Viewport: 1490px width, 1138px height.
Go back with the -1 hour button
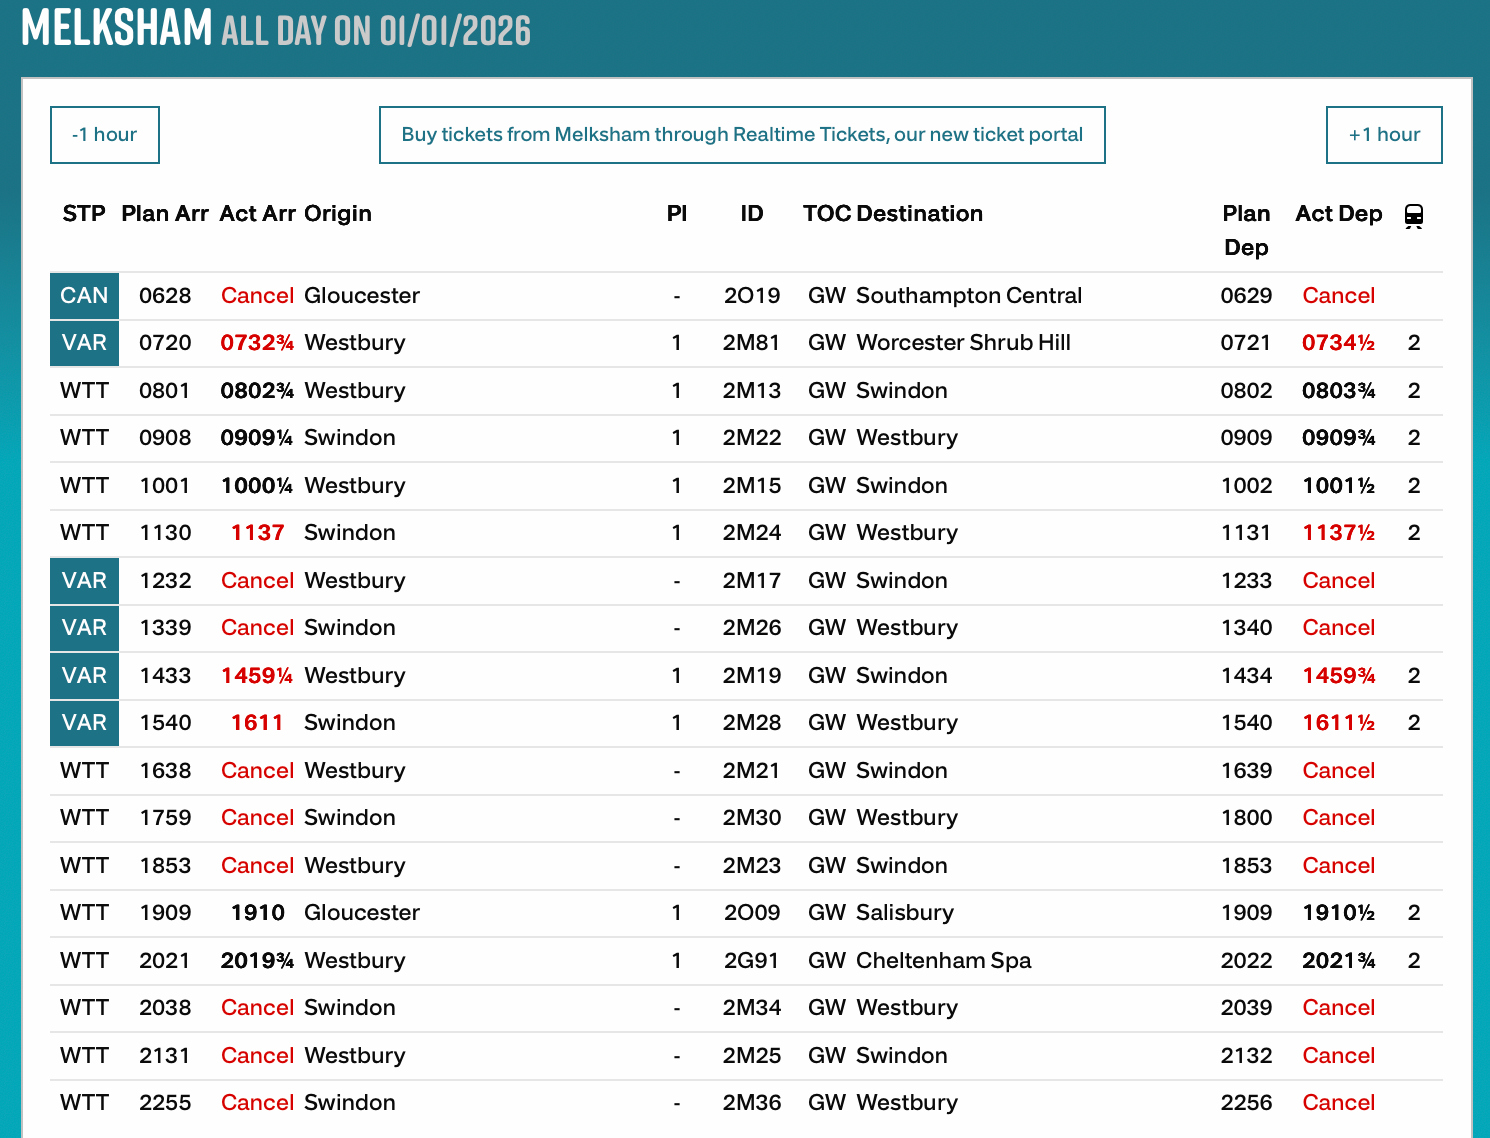(105, 135)
